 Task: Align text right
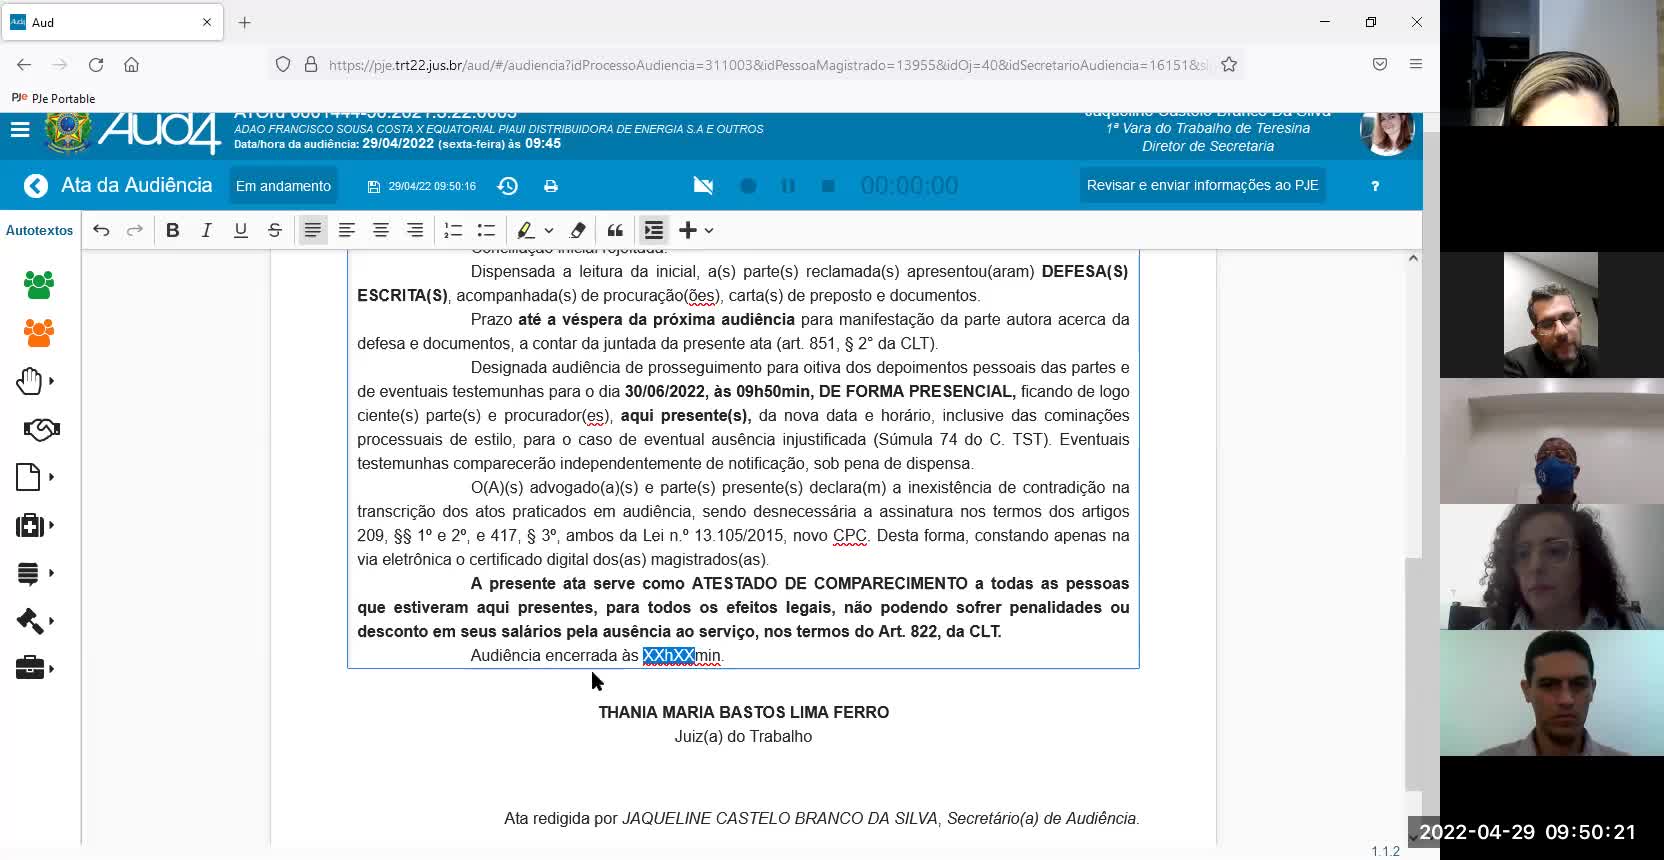[x=415, y=230]
